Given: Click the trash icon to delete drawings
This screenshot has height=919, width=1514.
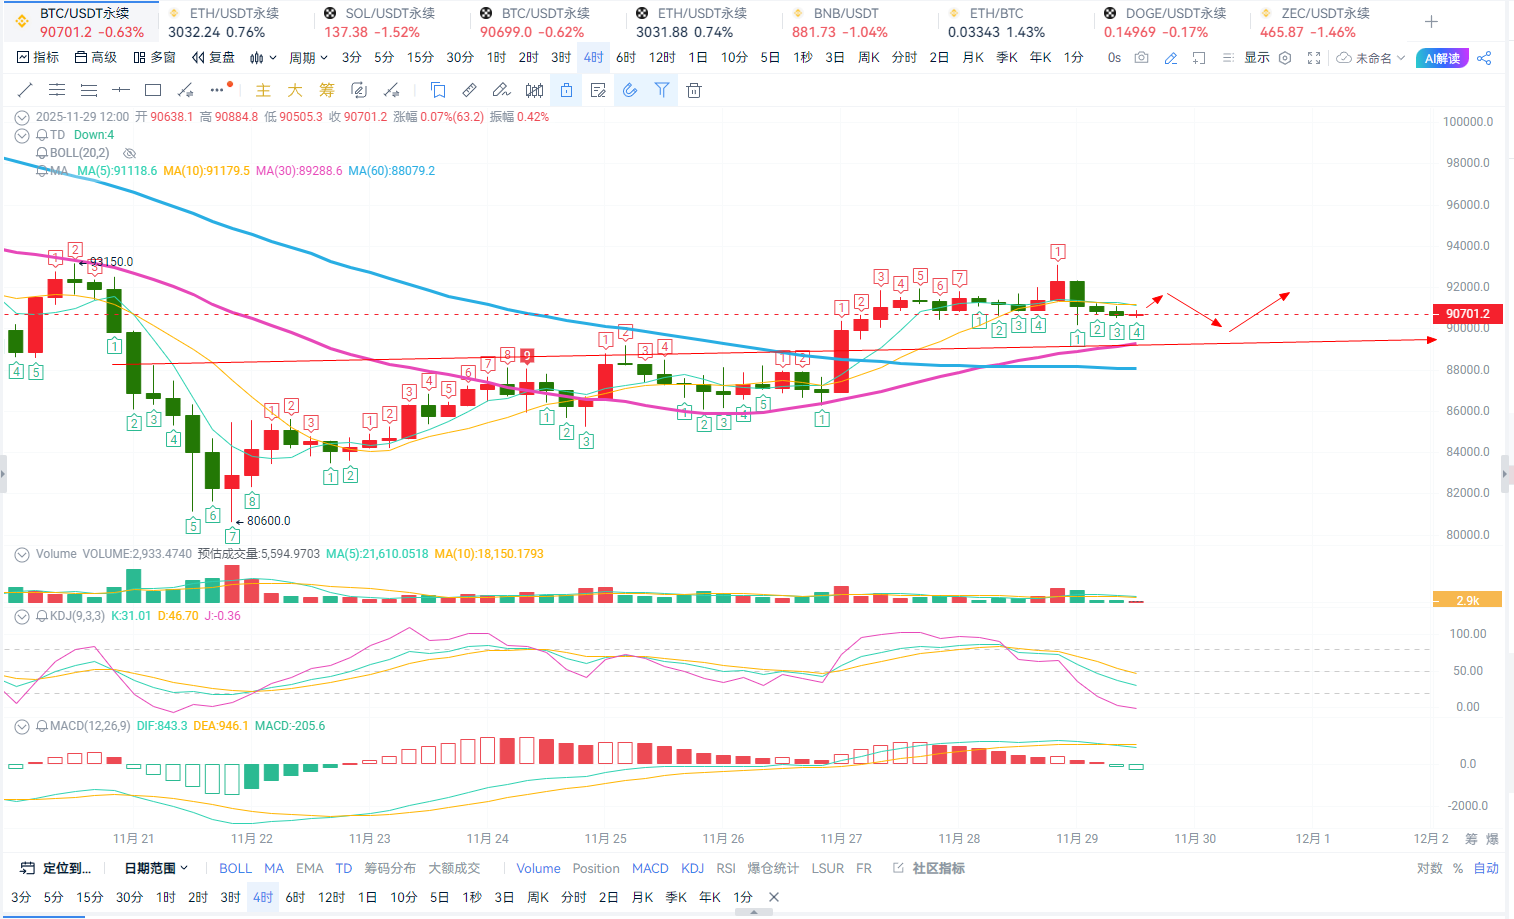Looking at the screenshot, I should [x=694, y=90].
